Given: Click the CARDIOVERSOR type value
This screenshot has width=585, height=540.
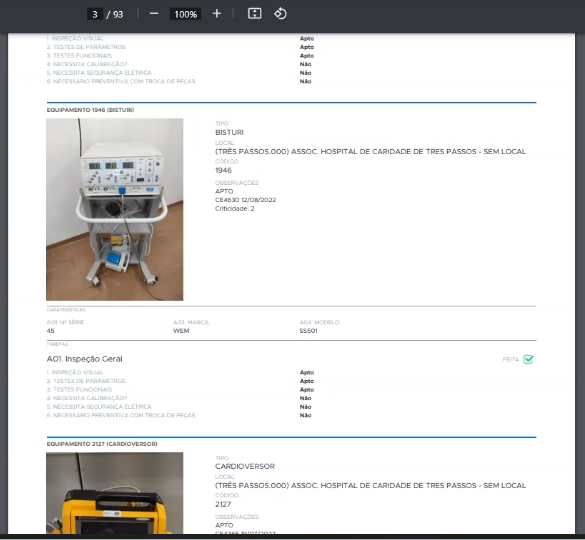Looking at the screenshot, I should pyautogui.click(x=245, y=466).
